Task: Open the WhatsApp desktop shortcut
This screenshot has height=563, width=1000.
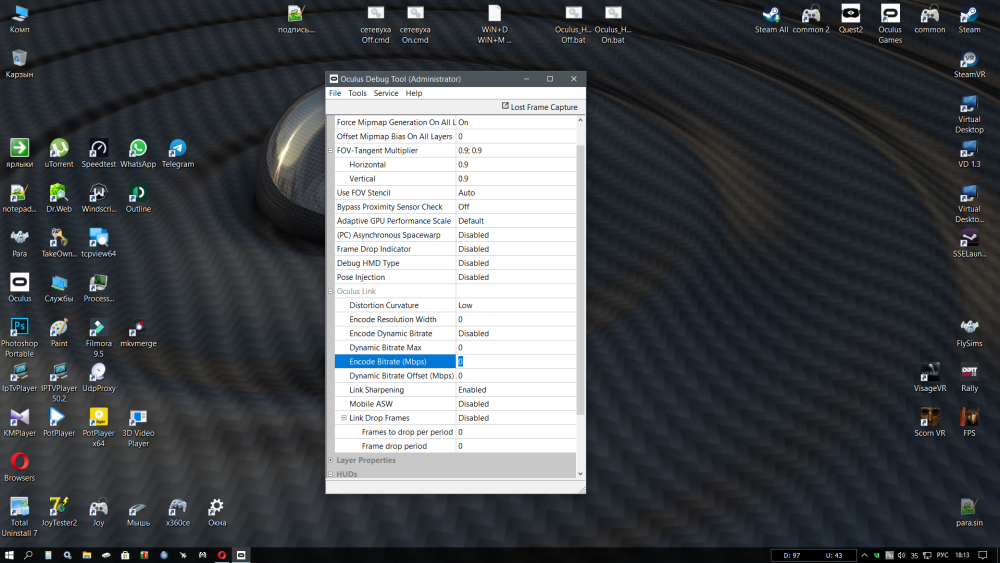Action: (x=138, y=154)
